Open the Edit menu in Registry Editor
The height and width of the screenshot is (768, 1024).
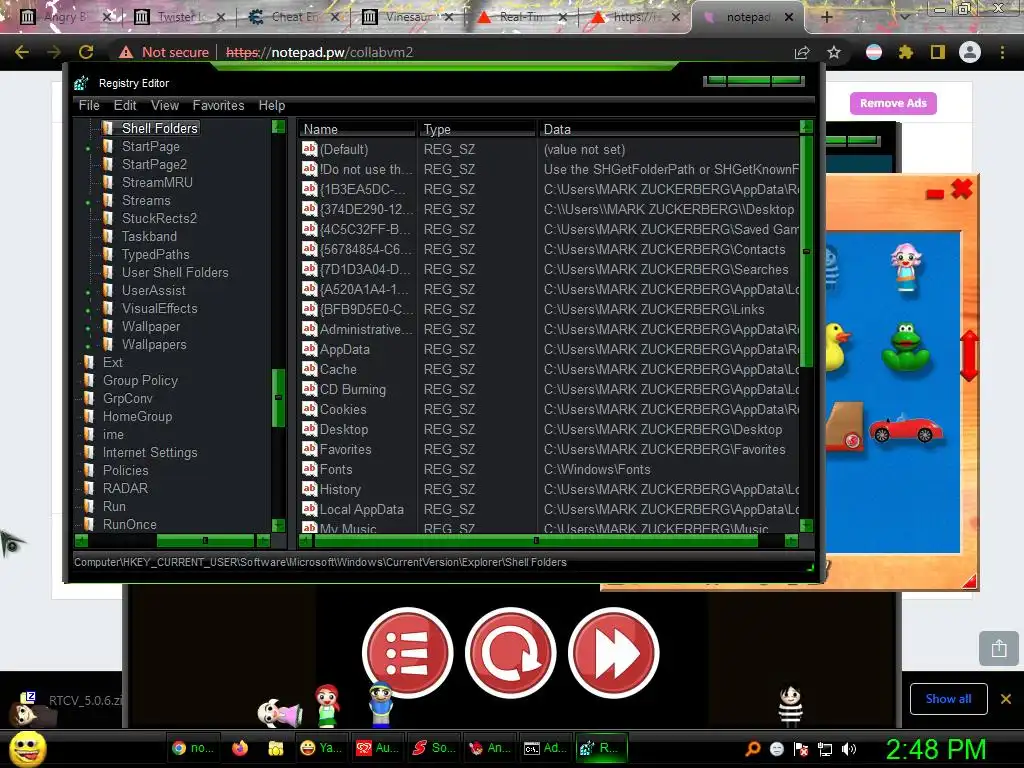coord(125,105)
